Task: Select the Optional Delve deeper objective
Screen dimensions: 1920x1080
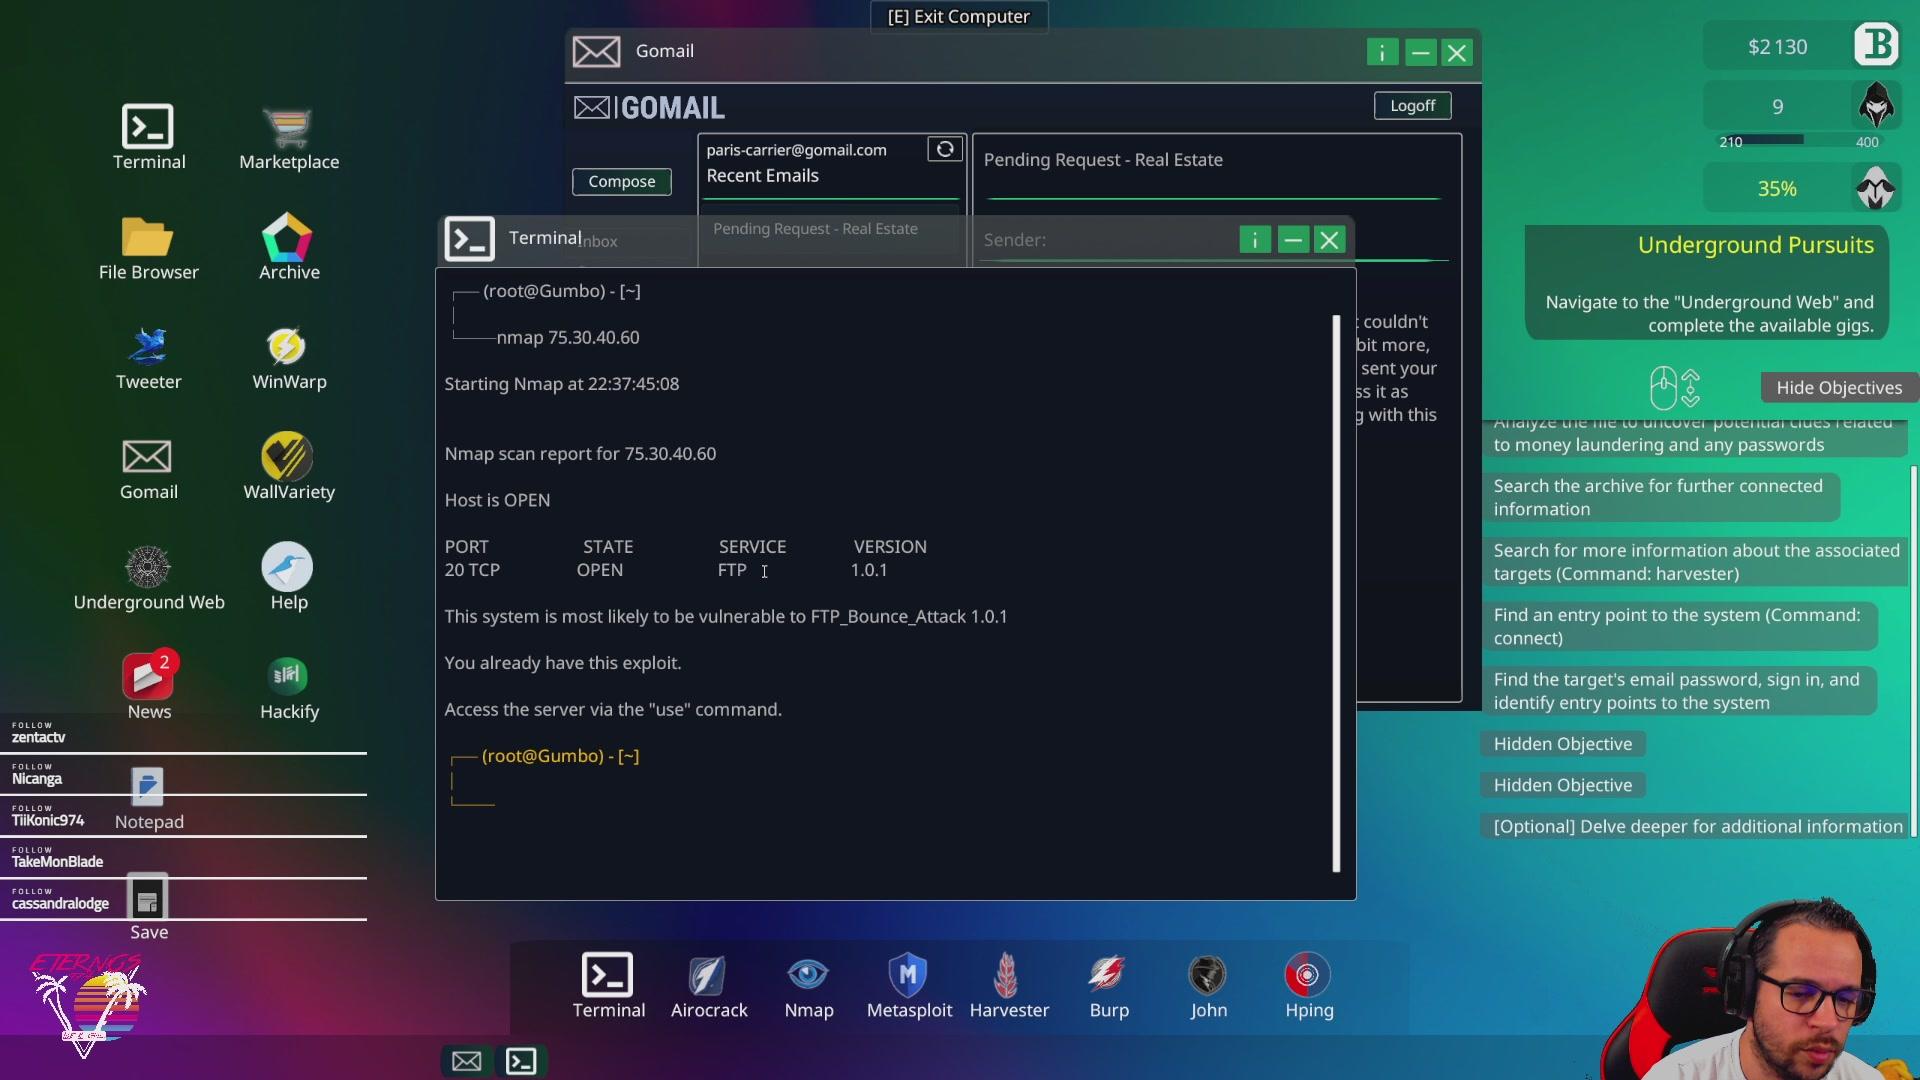Action: (x=1697, y=827)
